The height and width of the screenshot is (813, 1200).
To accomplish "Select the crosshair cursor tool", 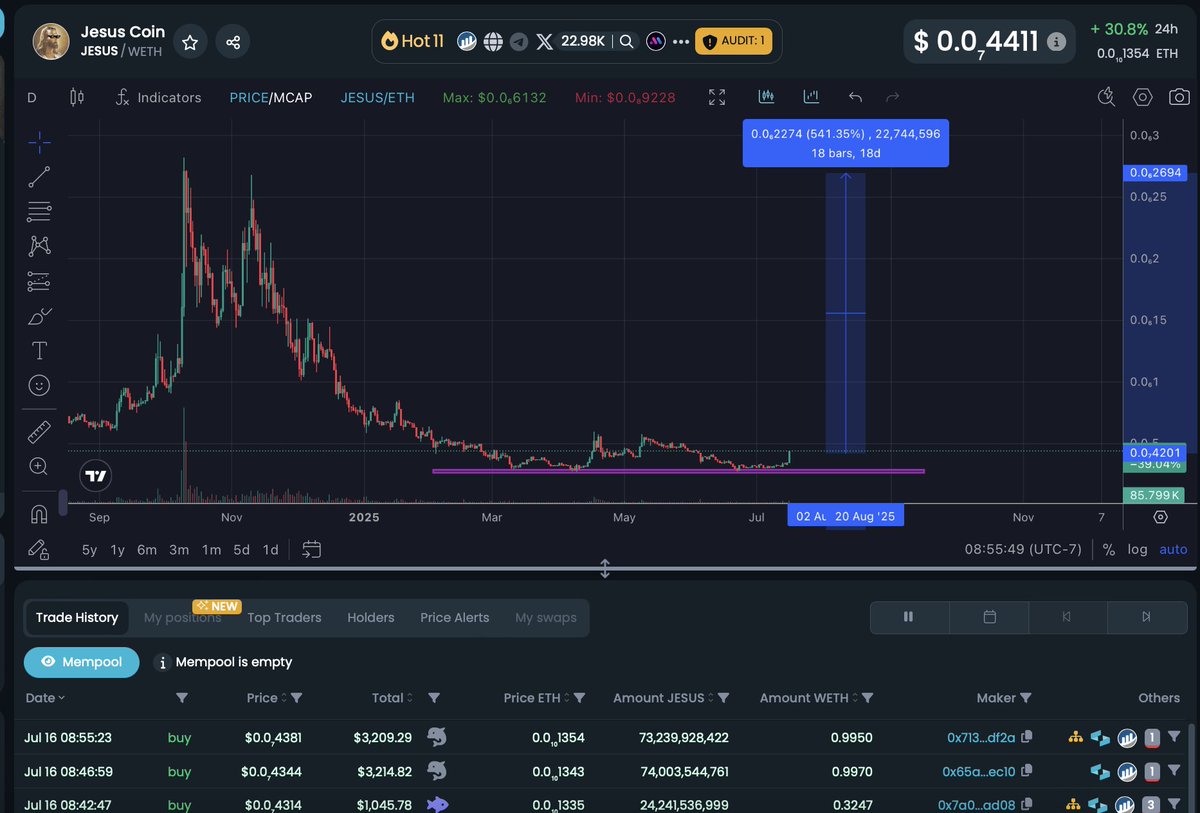I will click(x=39, y=143).
